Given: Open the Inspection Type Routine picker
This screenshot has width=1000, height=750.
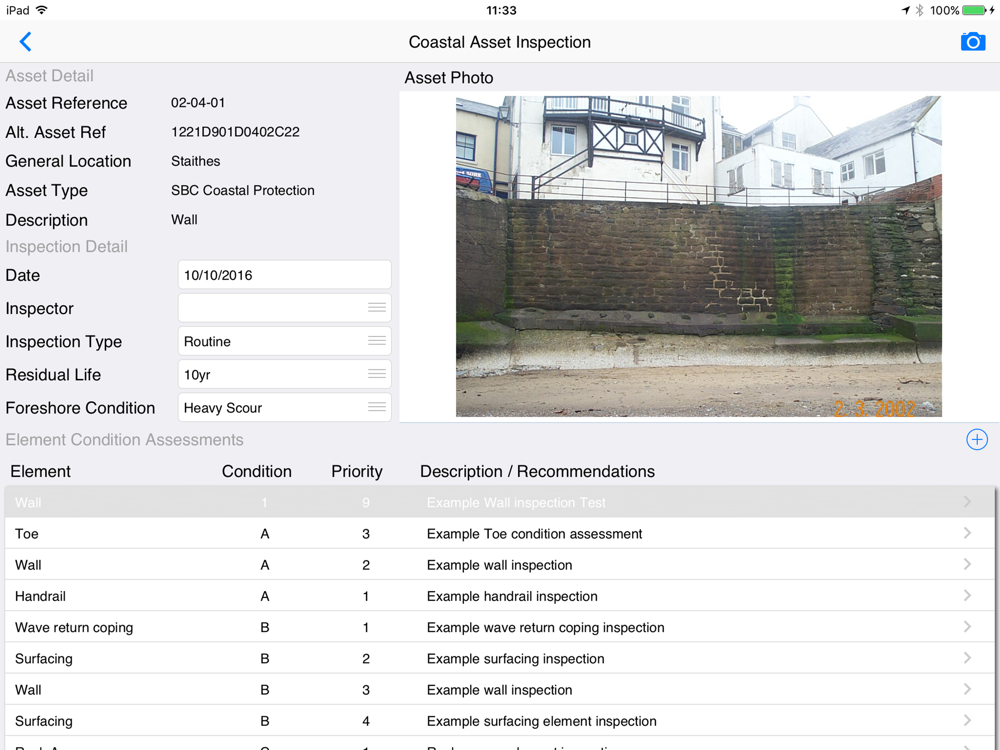Looking at the screenshot, I should (x=284, y=341).
